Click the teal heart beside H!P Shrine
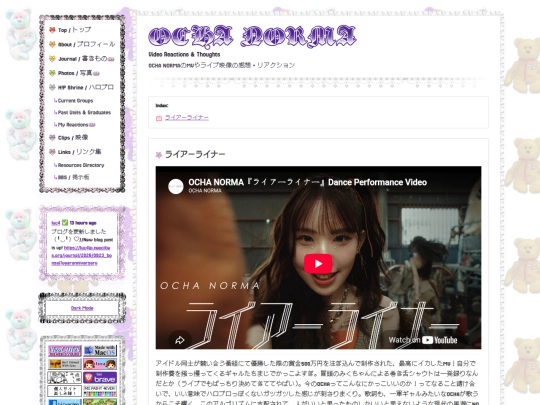Screen dimensions: 540x405 tap(52, 87)
